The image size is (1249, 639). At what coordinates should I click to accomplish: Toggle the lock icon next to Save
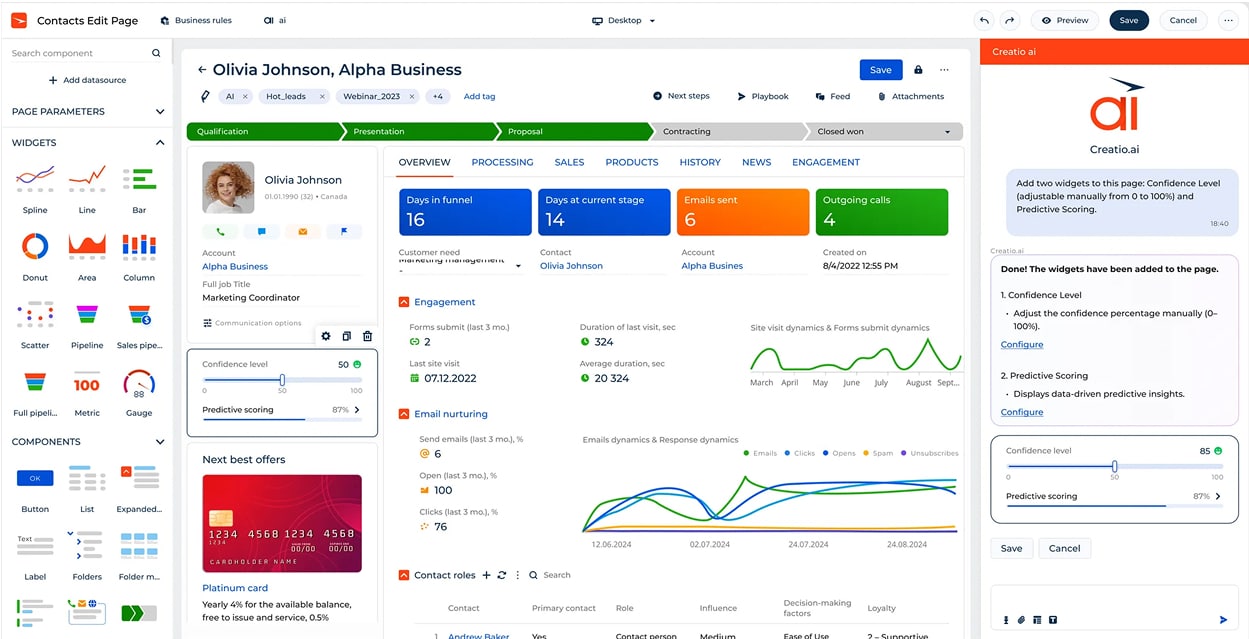click(917, 70)
